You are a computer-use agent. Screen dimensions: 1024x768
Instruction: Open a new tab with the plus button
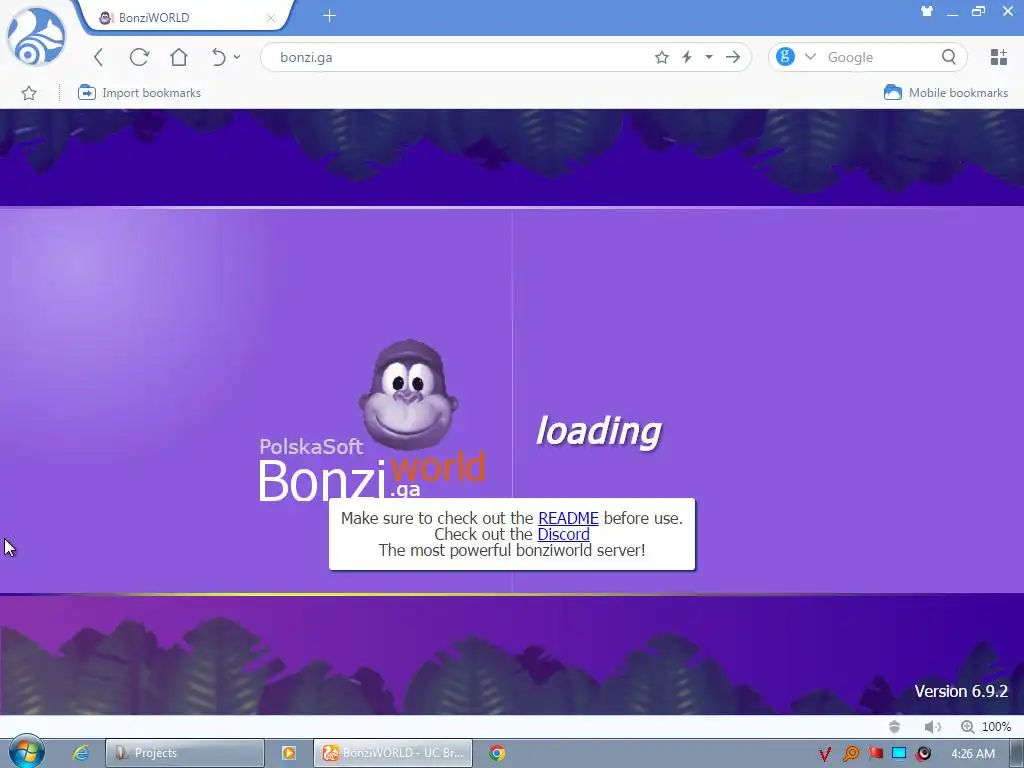329,16
